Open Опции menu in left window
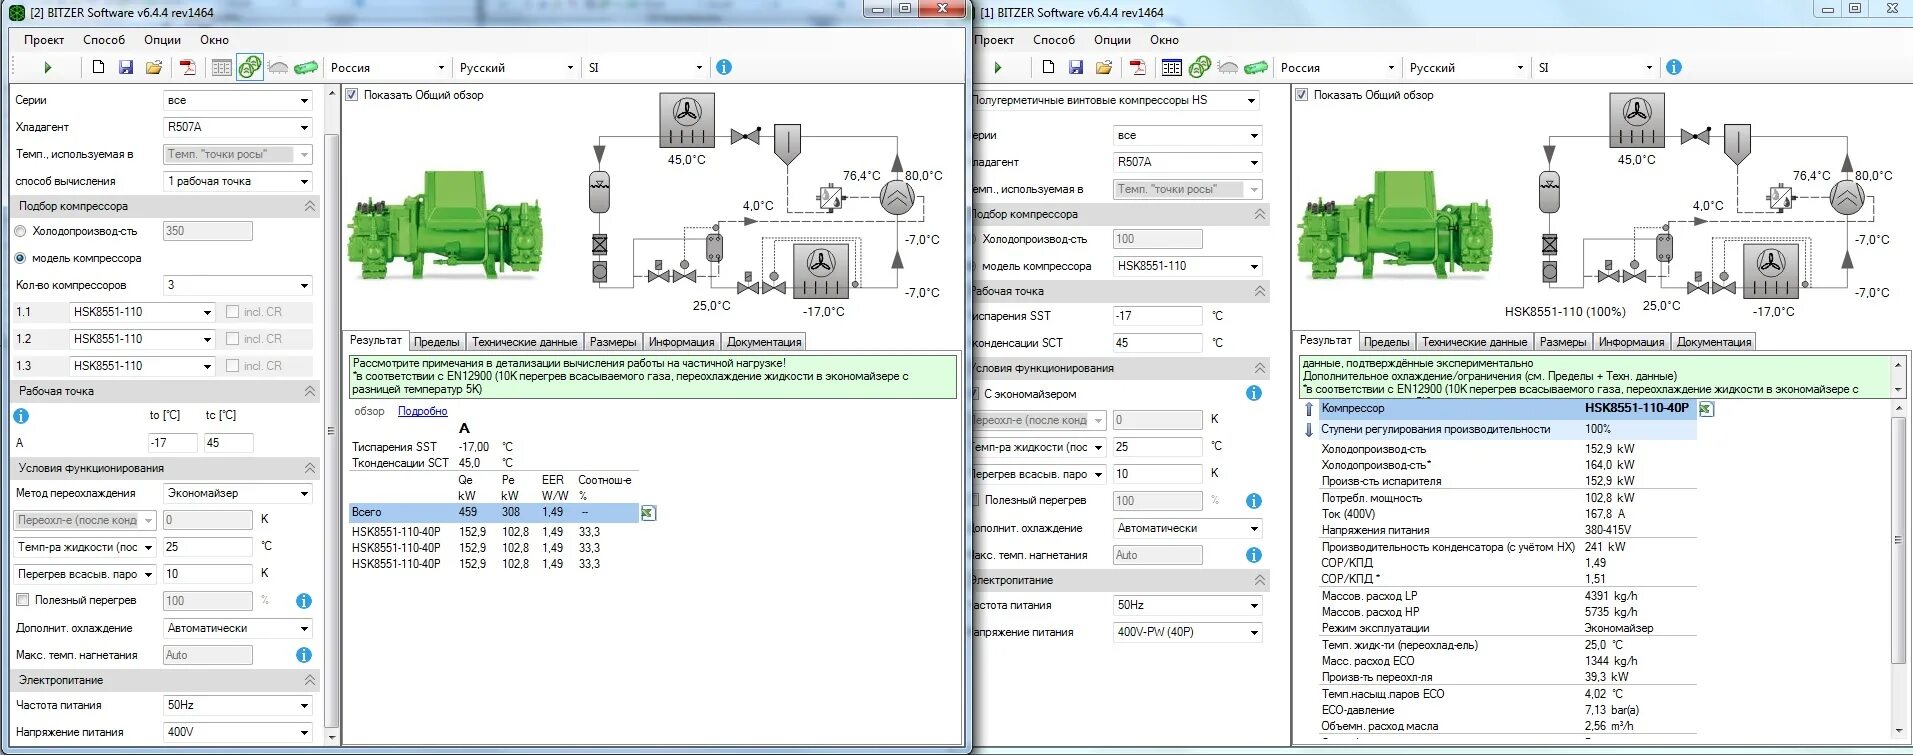The height and width of the screenshot is (755, 1913). (162, 40)
